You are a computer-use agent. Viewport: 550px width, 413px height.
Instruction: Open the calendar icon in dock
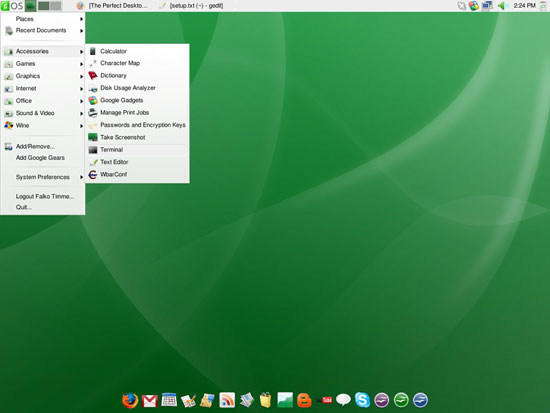point(169,400)
